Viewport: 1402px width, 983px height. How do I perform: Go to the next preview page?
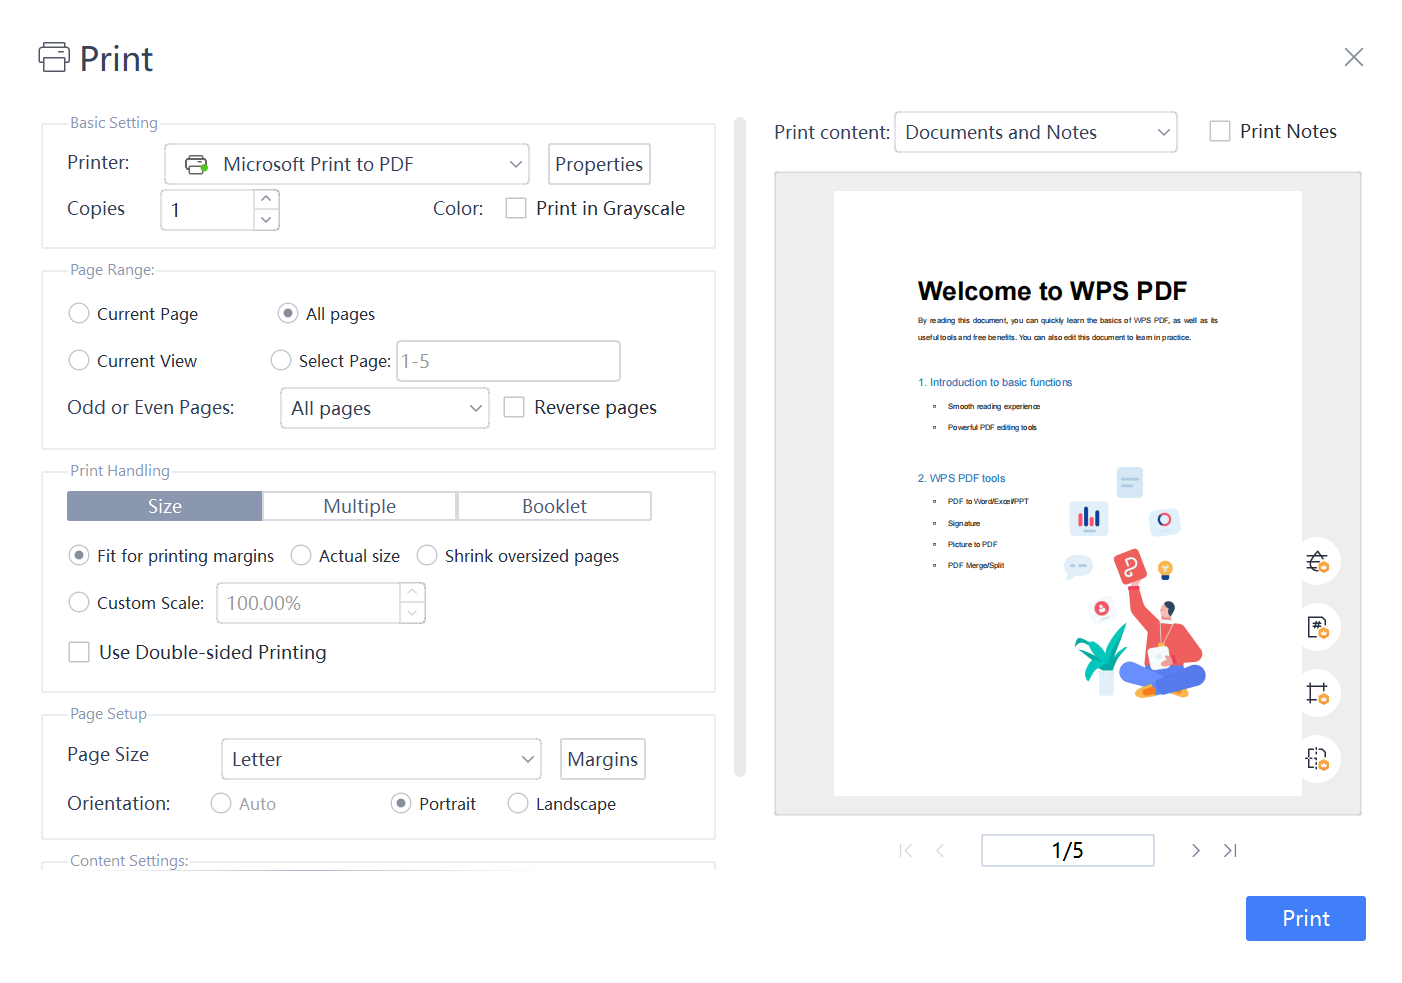click(x=1196, y=850)
